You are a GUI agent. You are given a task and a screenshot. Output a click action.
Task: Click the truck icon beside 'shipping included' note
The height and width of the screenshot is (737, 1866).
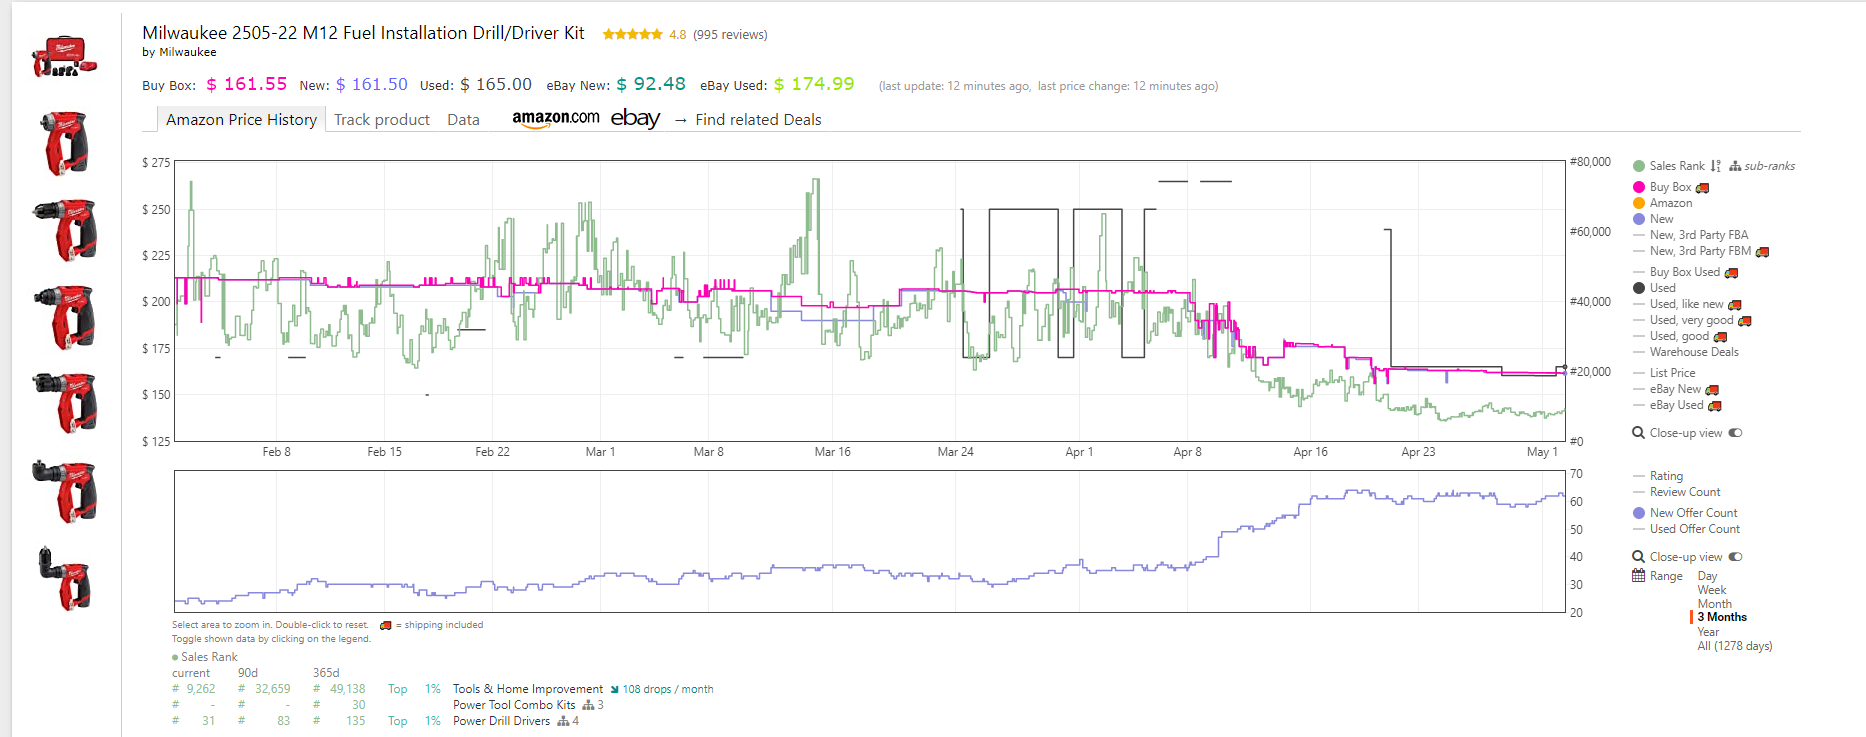coord(385,625)
